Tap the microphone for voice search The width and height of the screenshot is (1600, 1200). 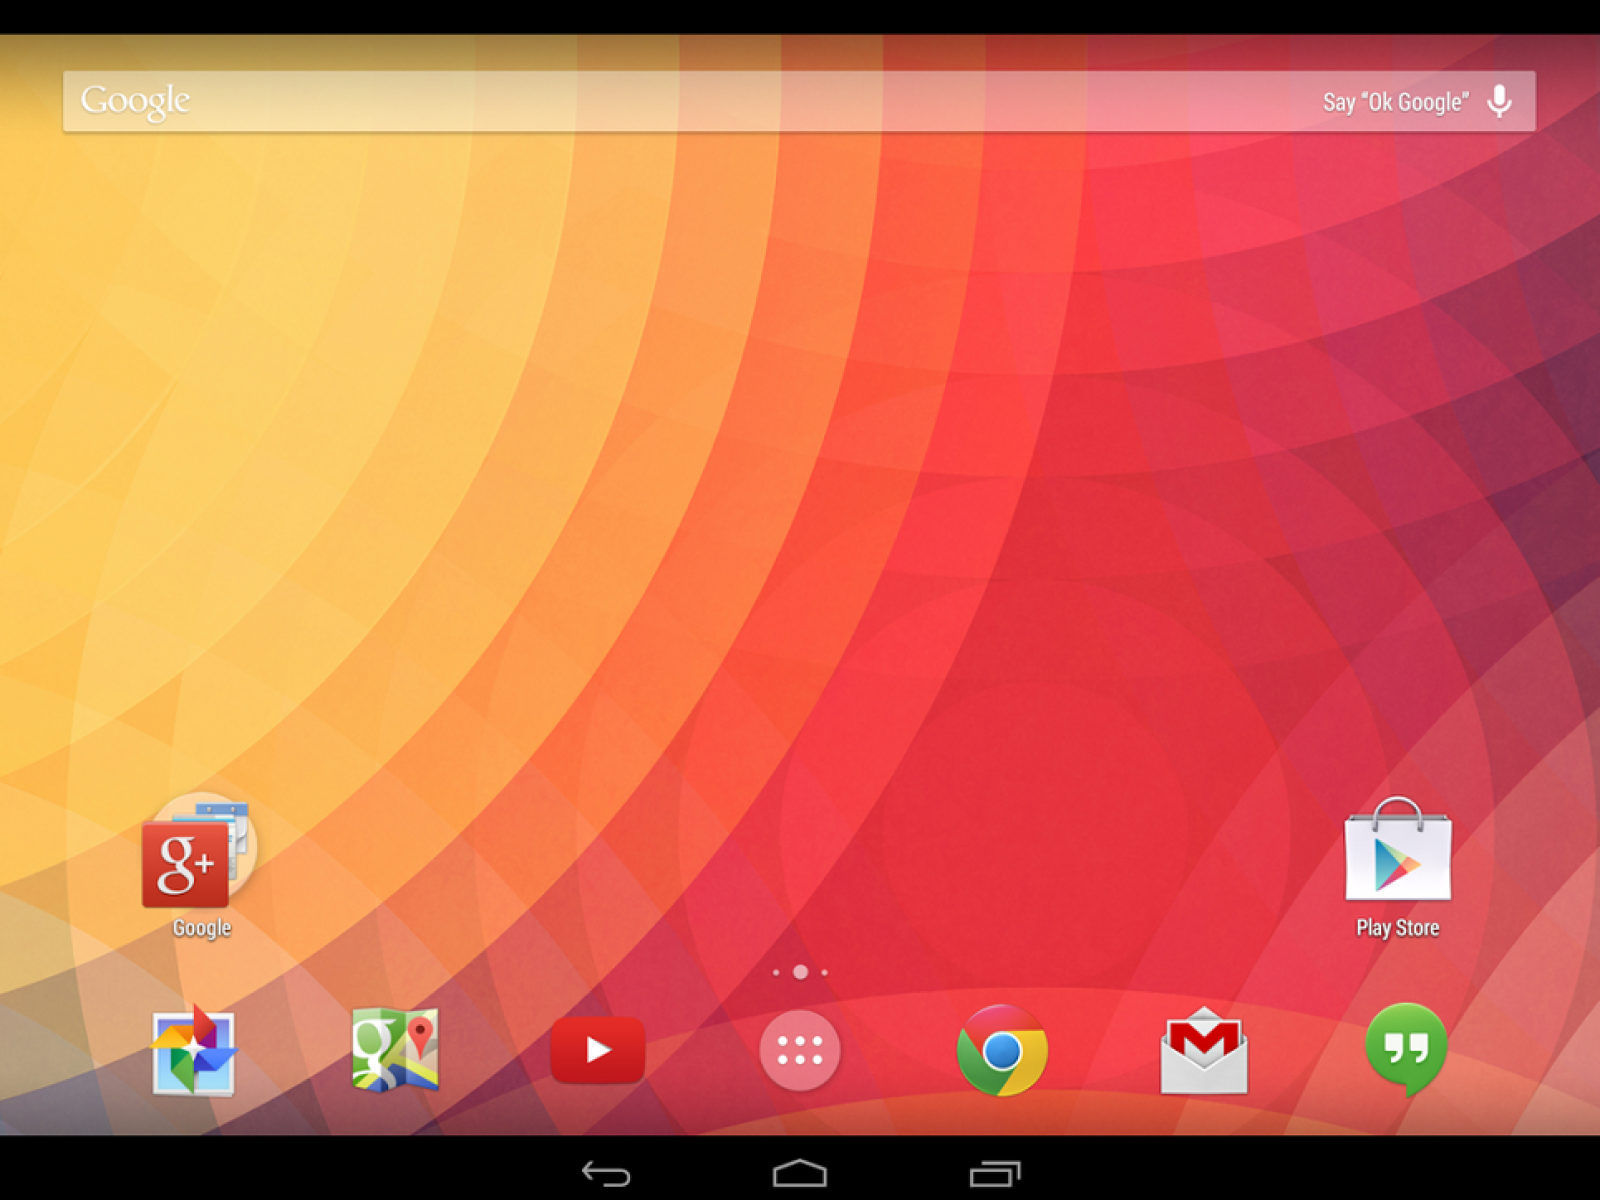1499,101
